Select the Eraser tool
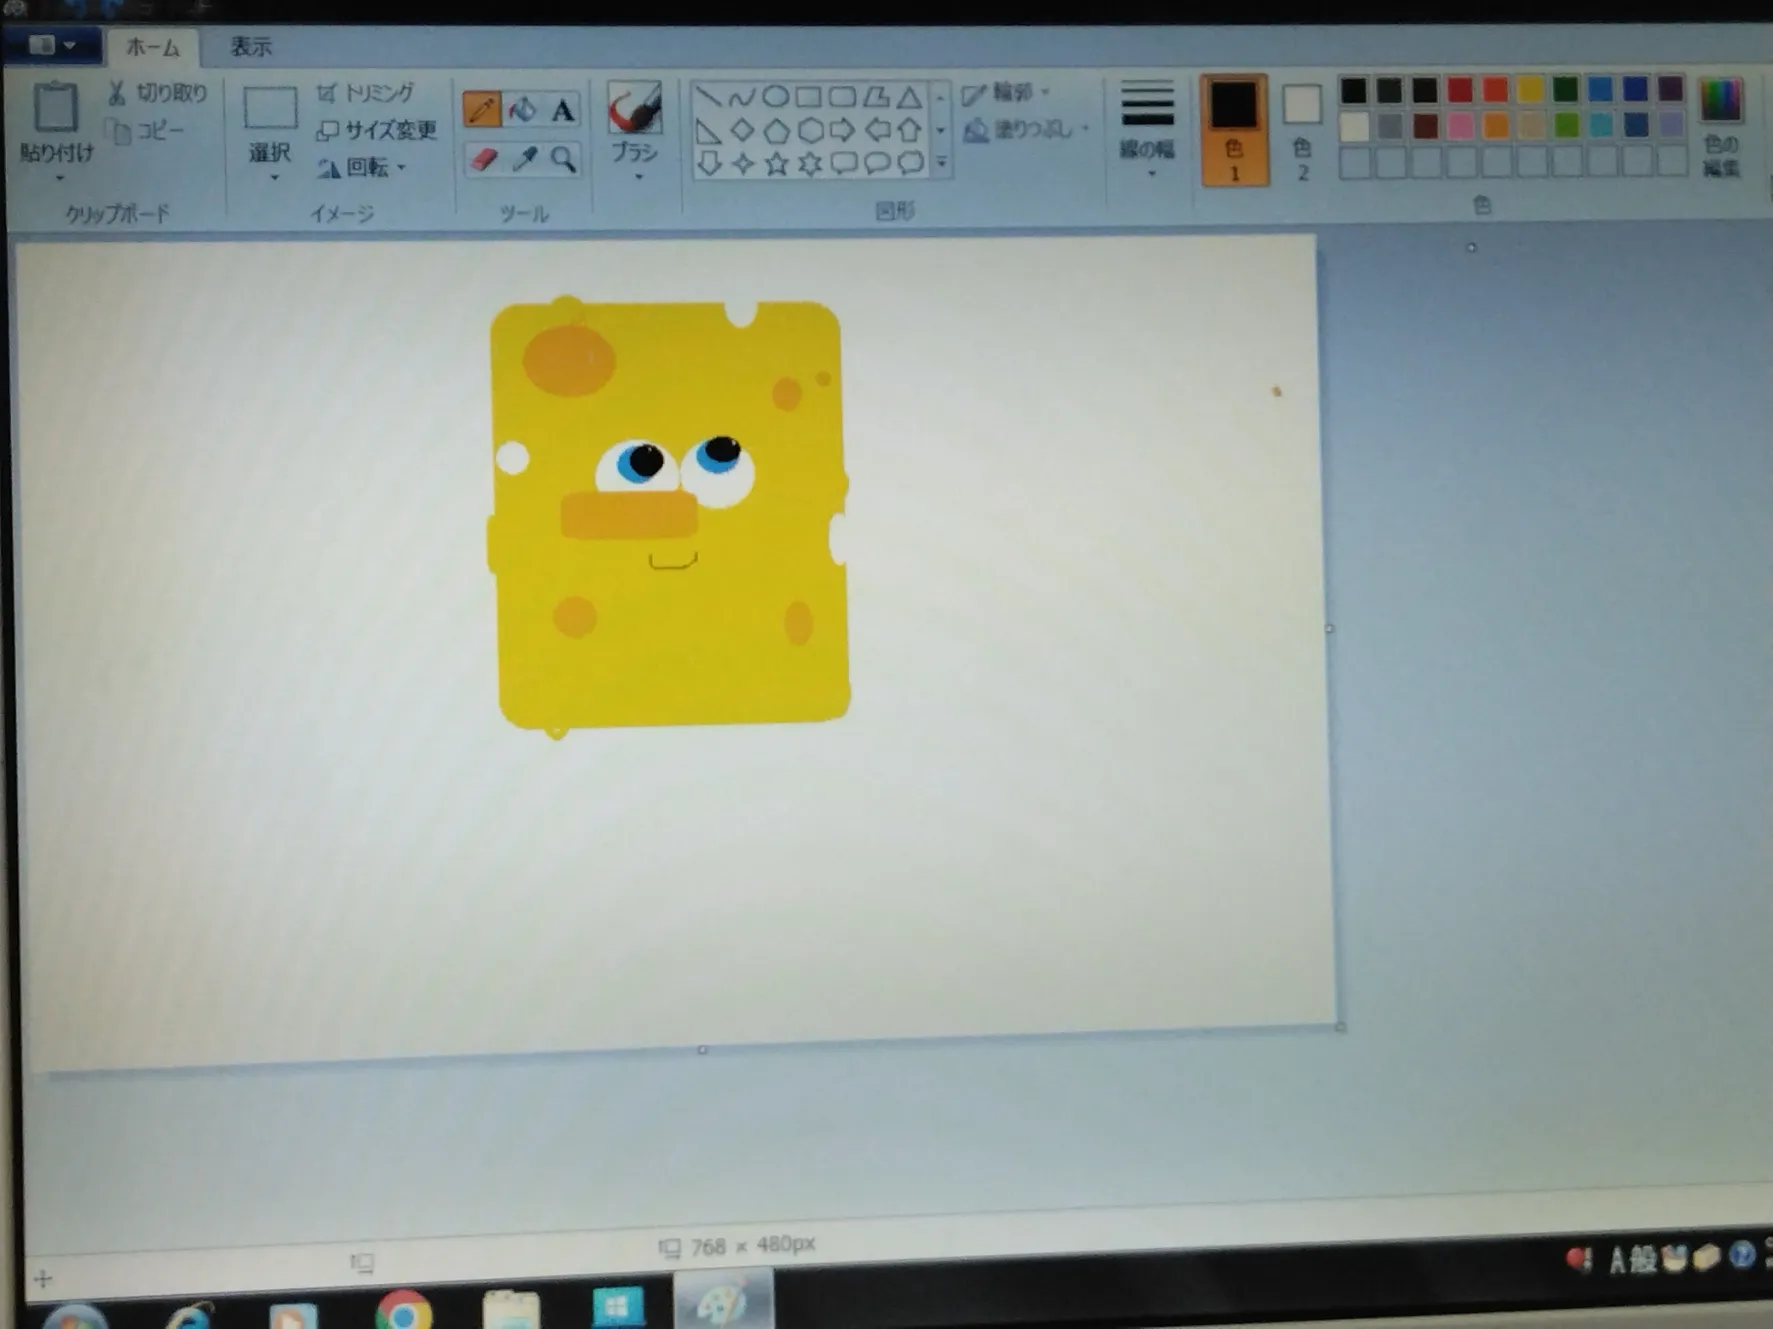The width and height of the screenshot is (1773, 1329). pos(483,159)
